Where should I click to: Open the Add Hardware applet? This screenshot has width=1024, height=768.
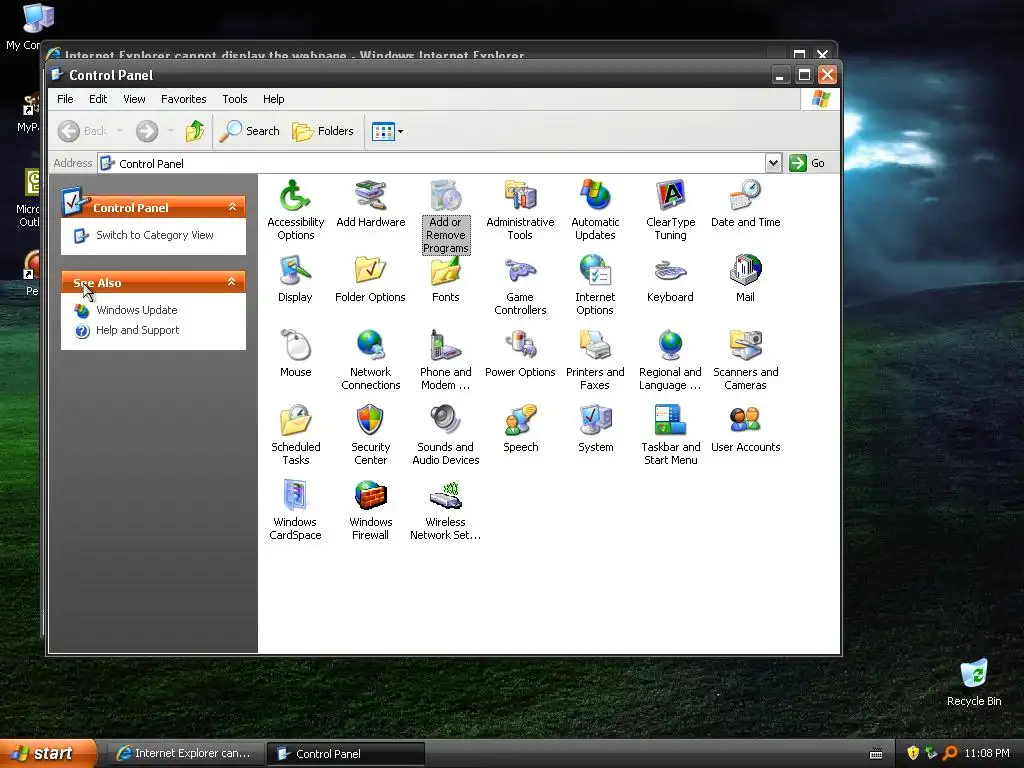(x=370, y=196)
